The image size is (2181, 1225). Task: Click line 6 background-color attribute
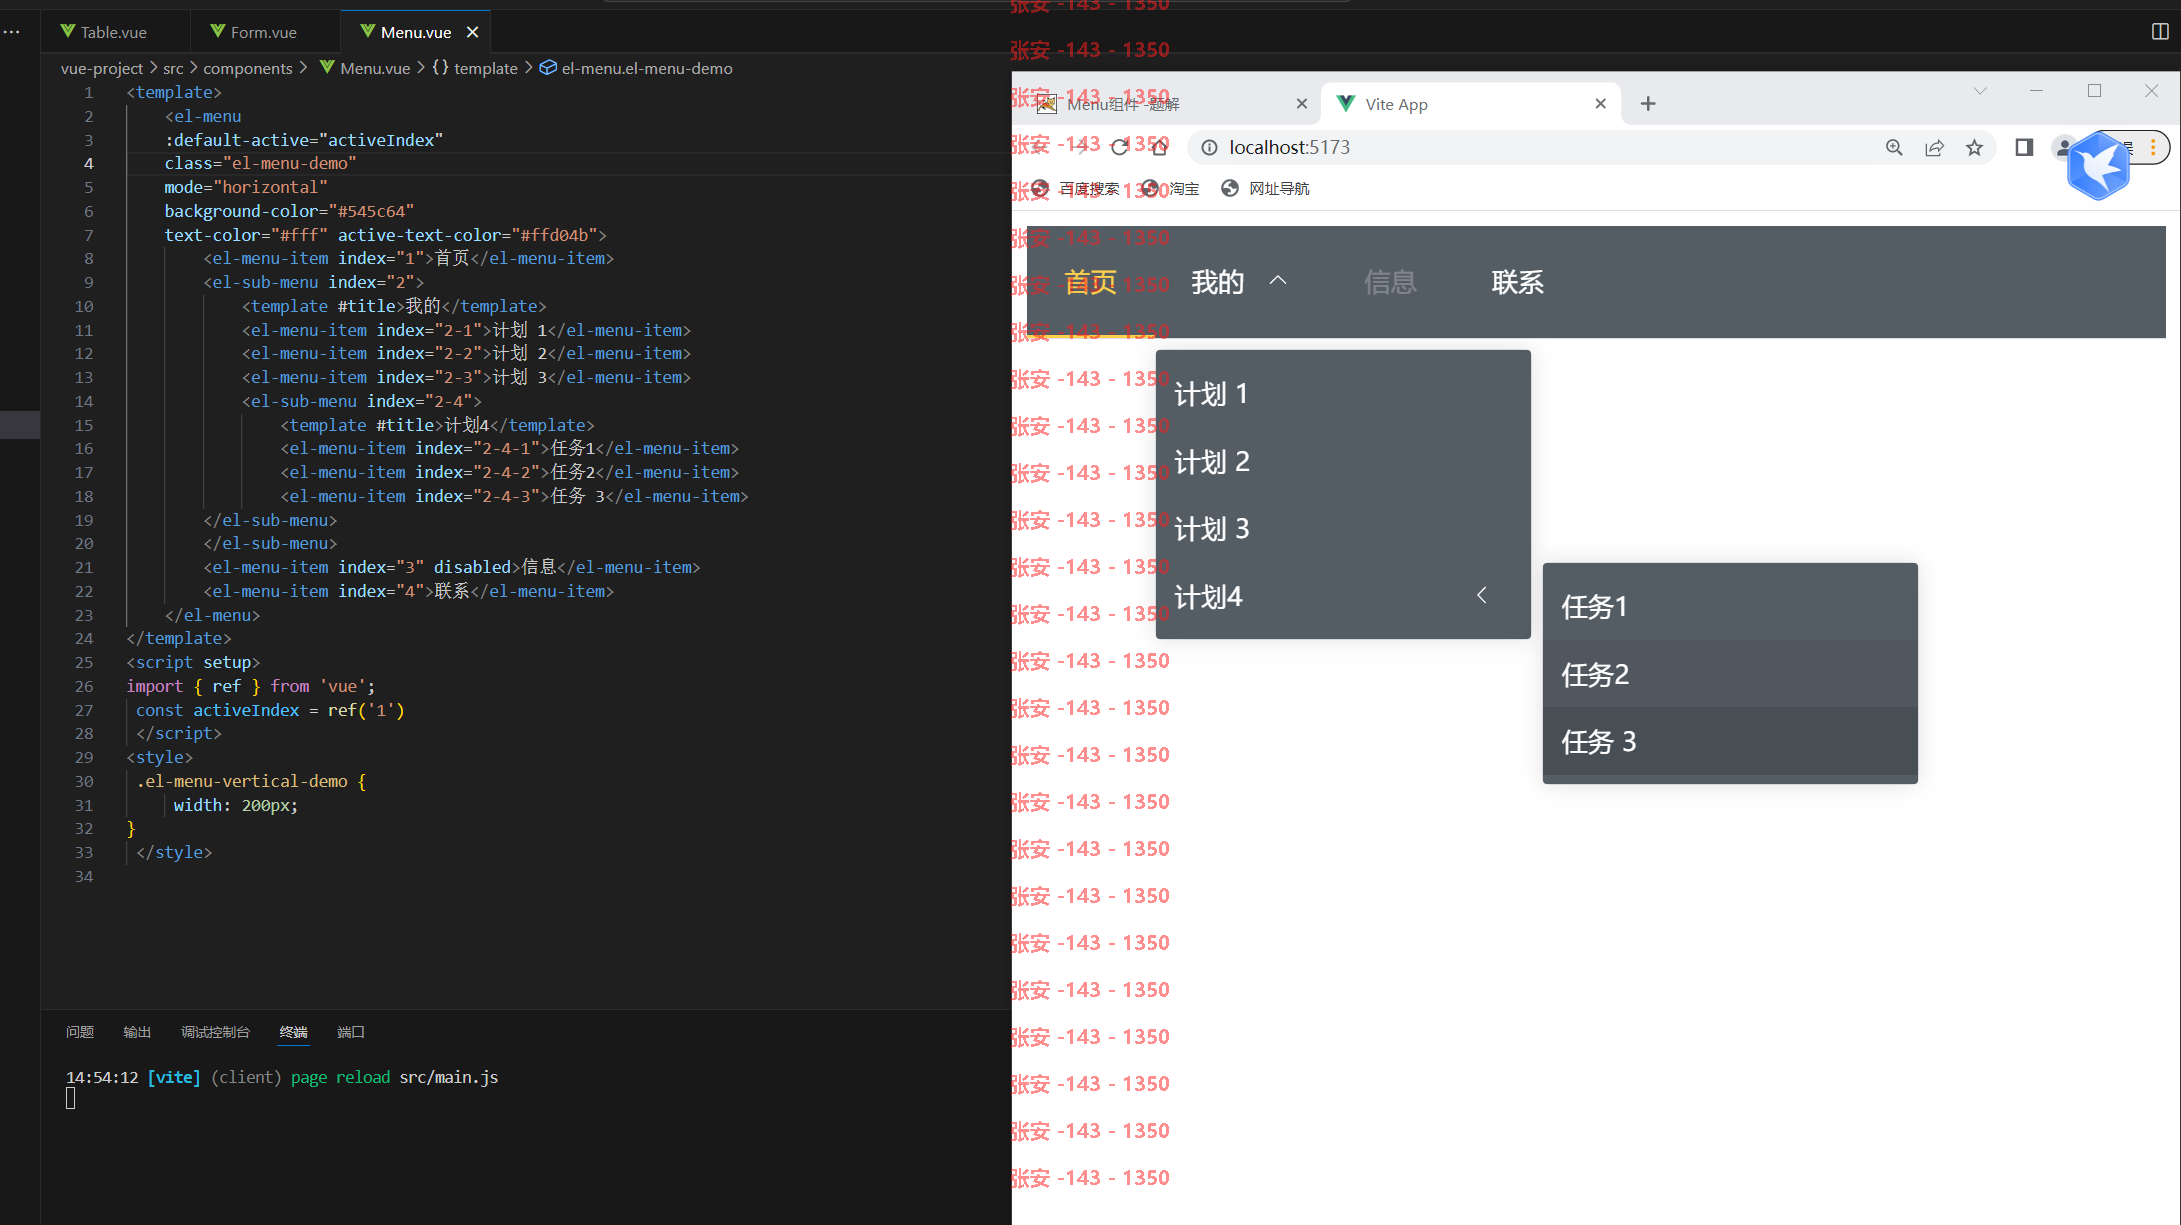289,211
